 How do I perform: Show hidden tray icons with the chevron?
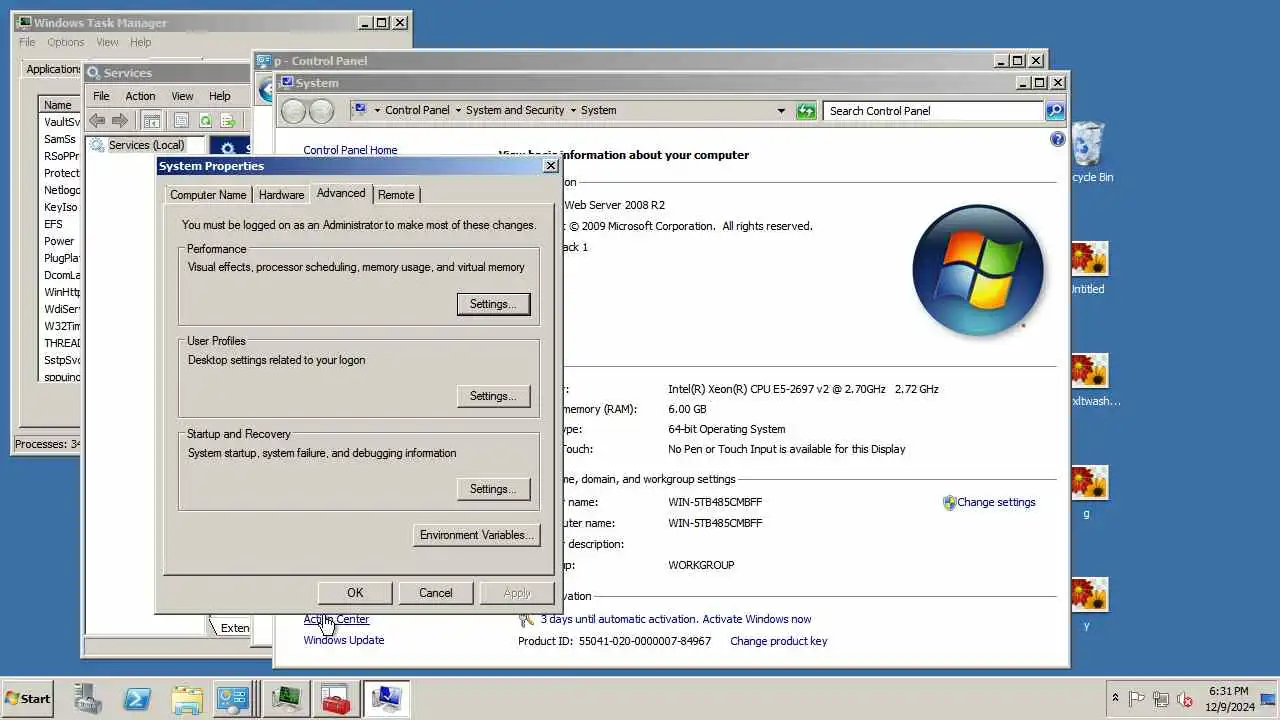(1115, 699)
